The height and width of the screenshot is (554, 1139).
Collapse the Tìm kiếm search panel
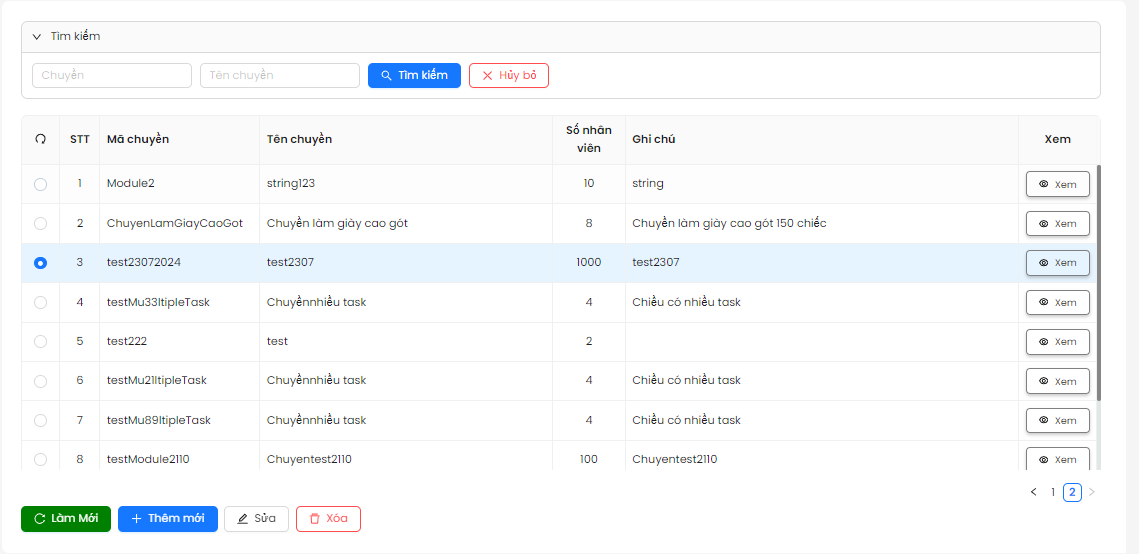[x=37, y=37]
